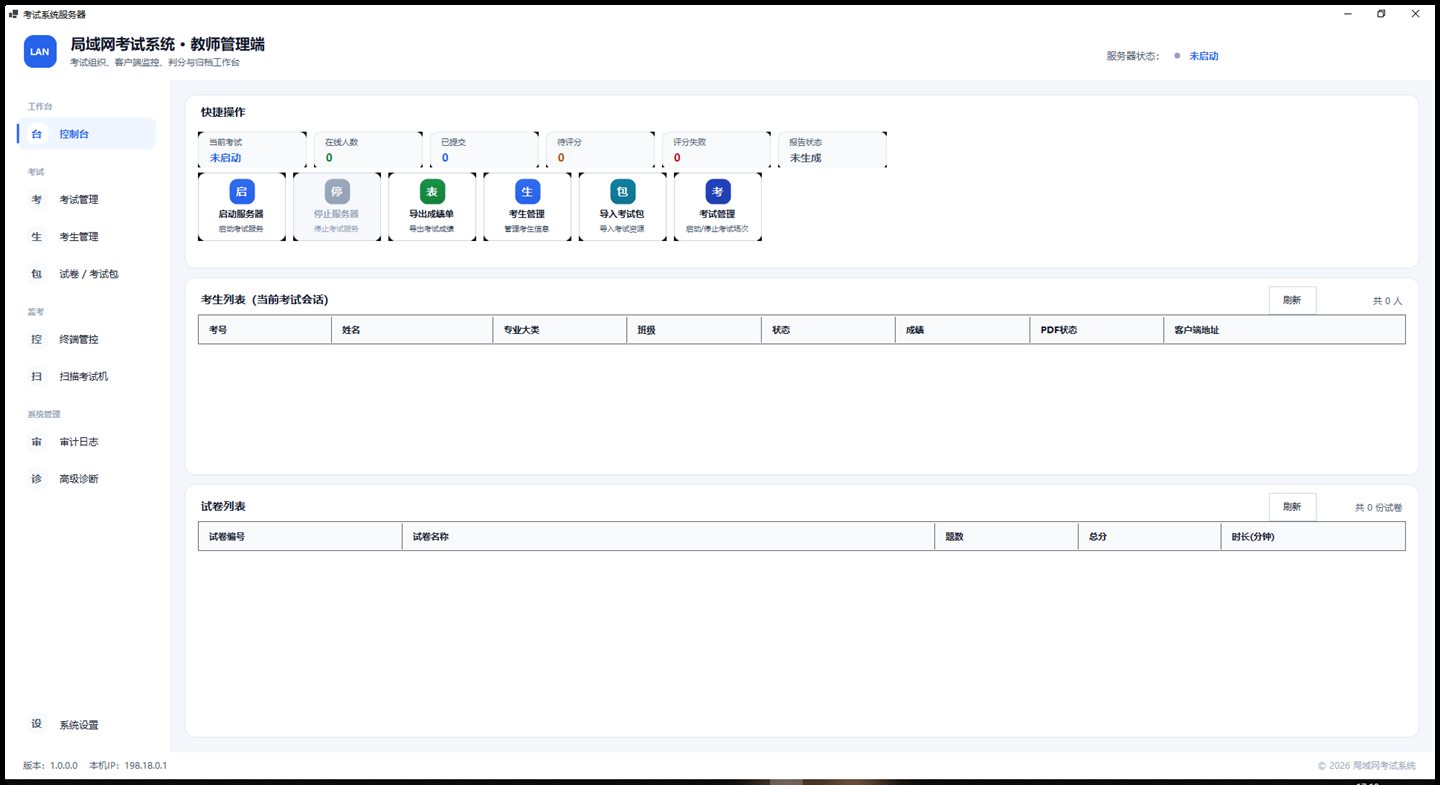Click the 试卷名称 column header

click(x=668, y=537)
